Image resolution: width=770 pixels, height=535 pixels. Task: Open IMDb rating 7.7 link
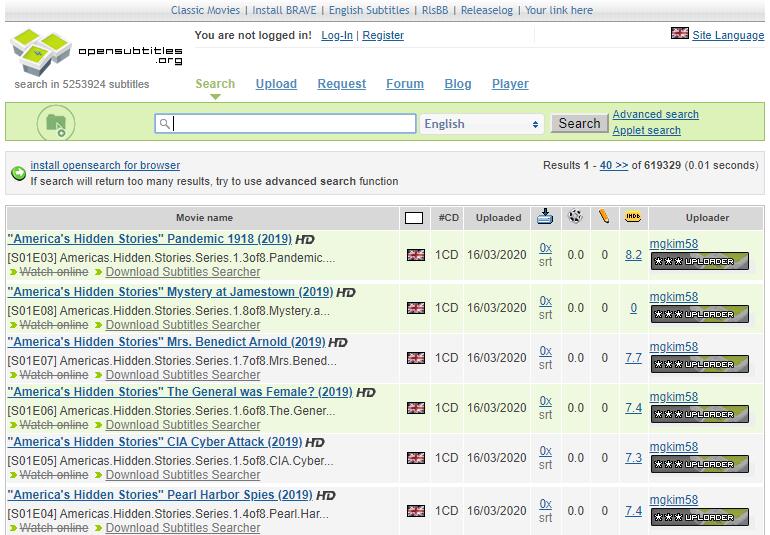[633, 358]
